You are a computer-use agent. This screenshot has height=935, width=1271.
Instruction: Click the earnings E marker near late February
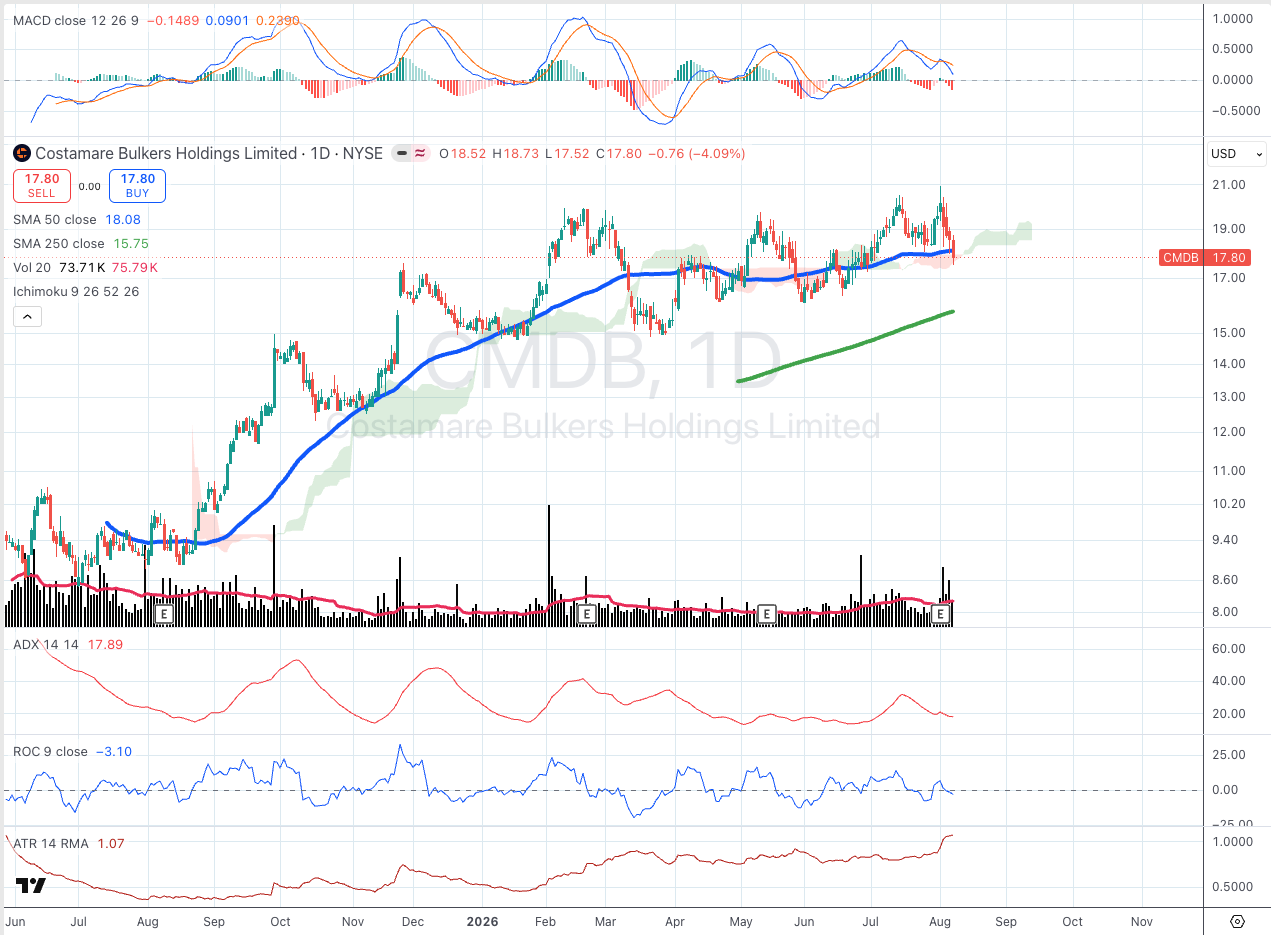coord(587,613)
